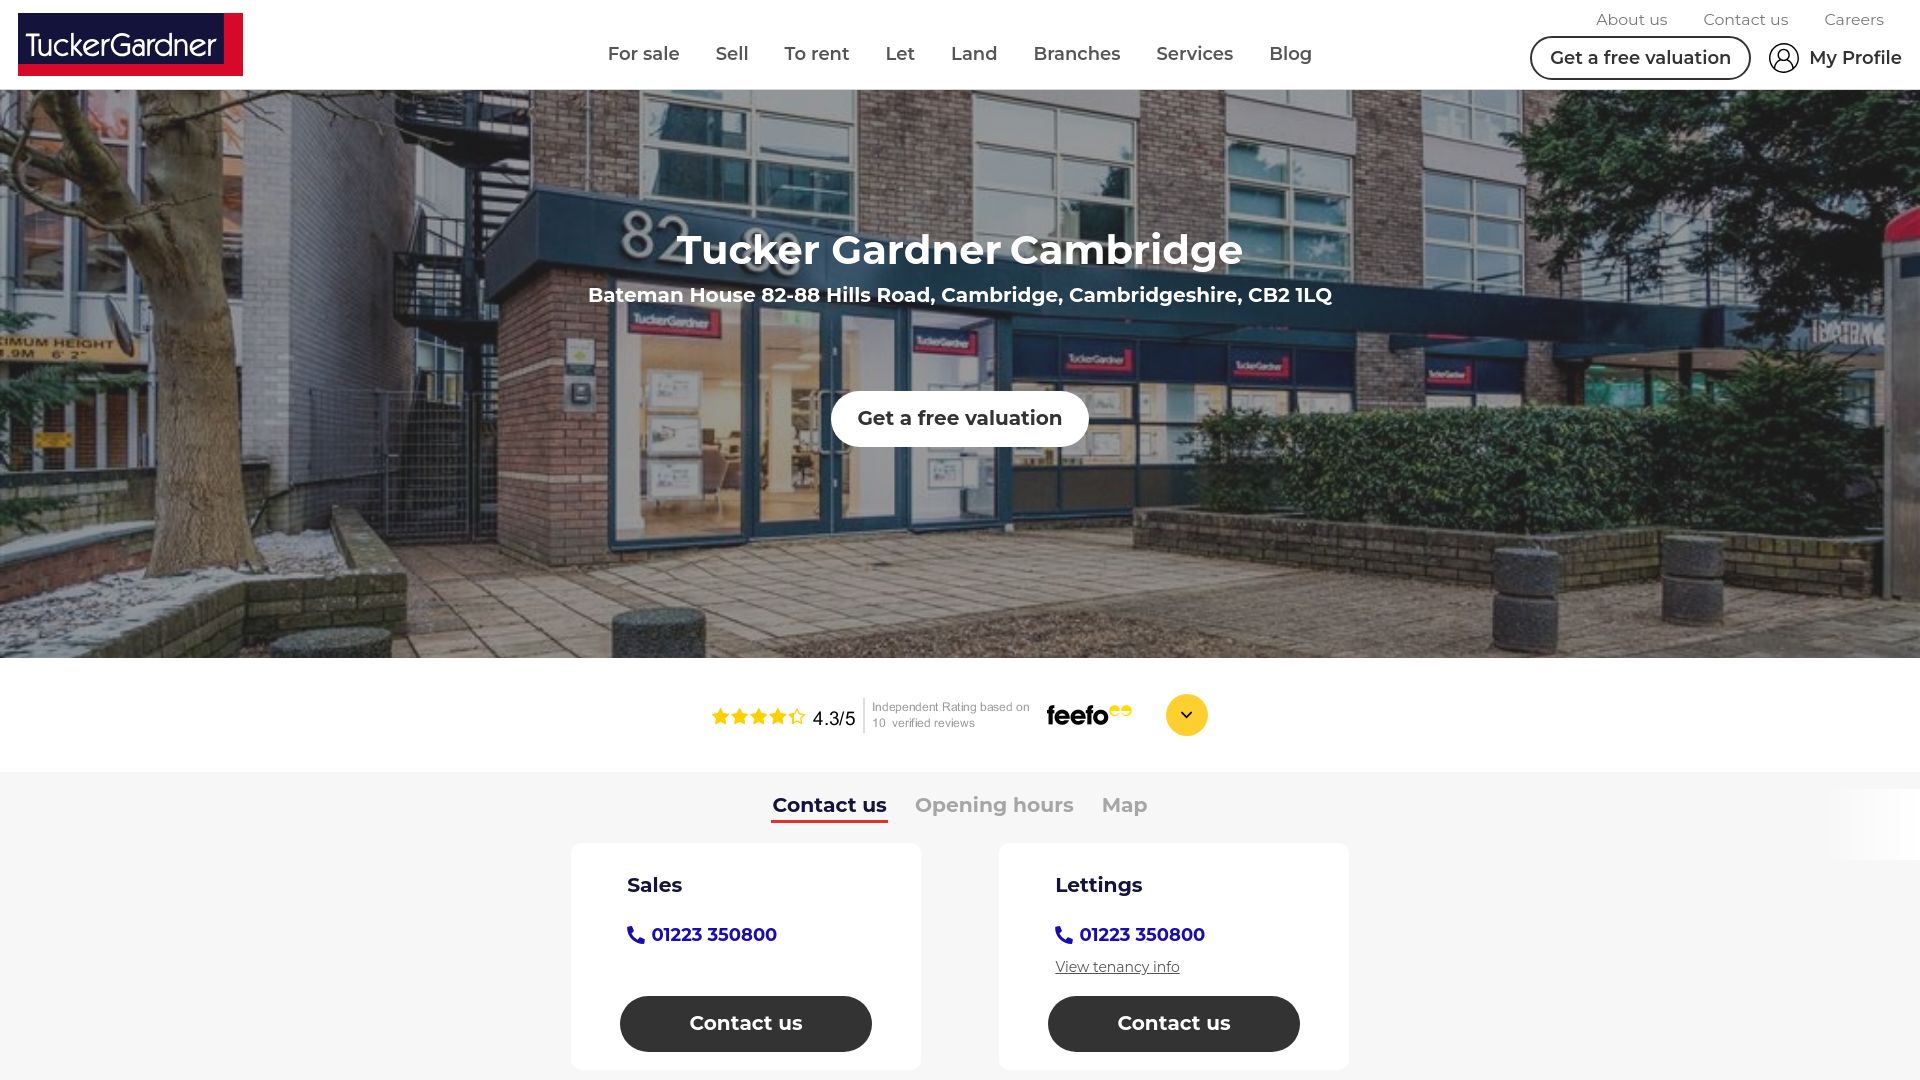
Task: Click Sales Contact us button
Action: click(x=745, y=1023)
